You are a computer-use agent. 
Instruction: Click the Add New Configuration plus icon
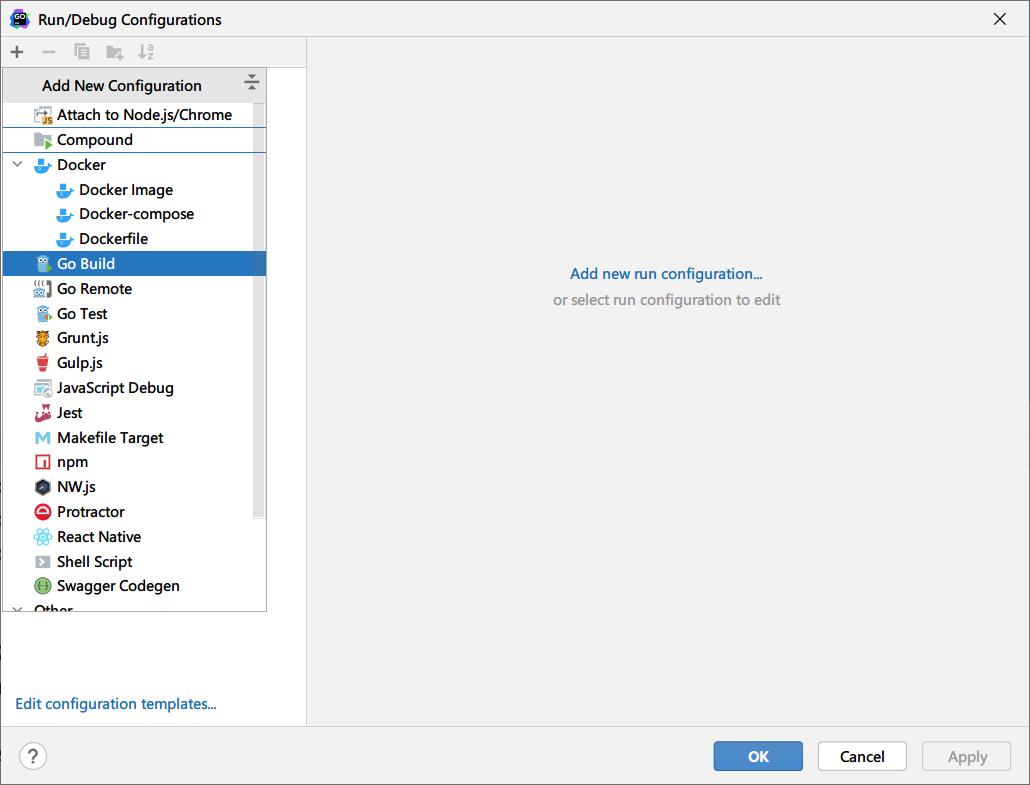point(17,52)
